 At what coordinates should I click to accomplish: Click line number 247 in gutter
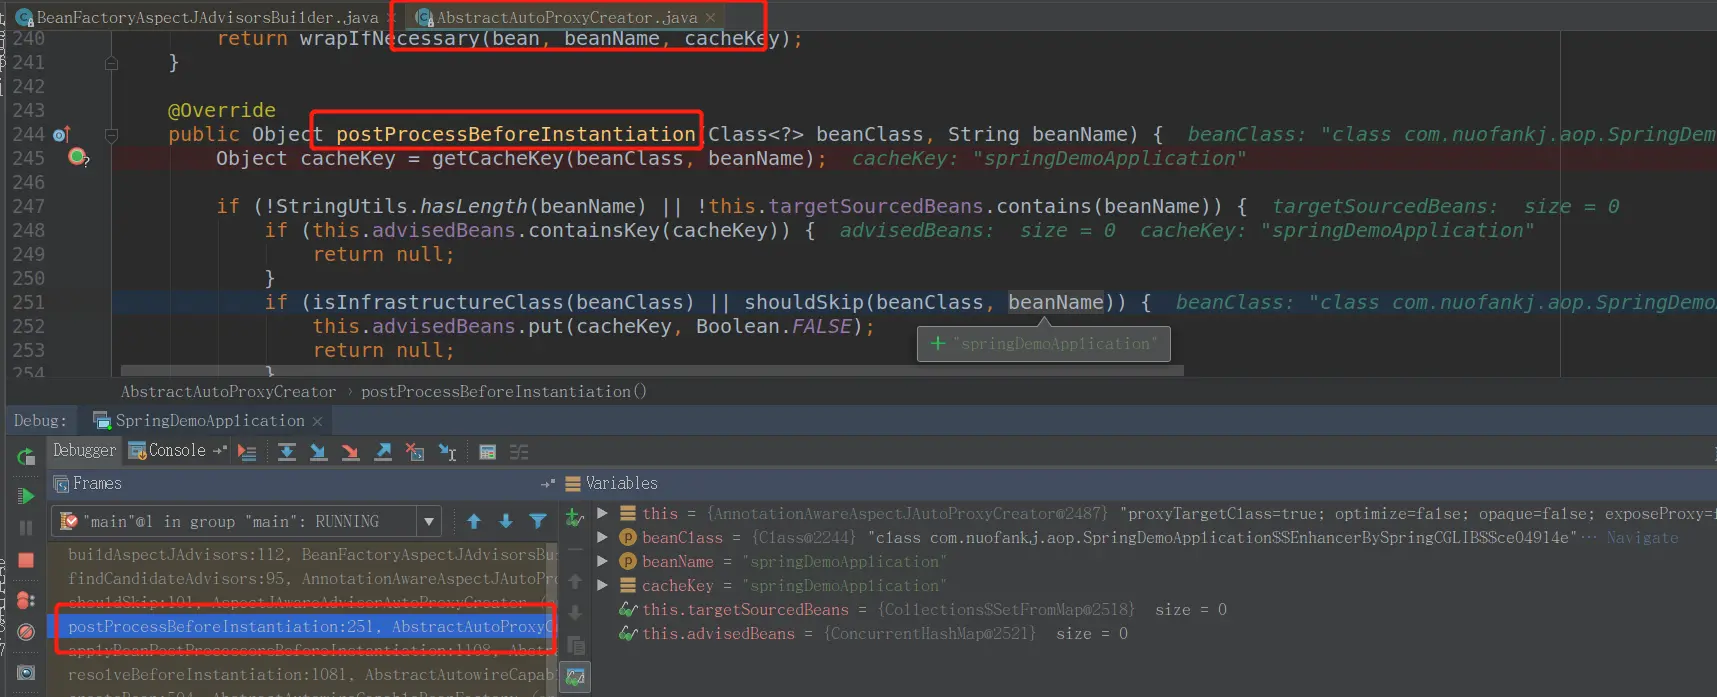pos(29,206)
